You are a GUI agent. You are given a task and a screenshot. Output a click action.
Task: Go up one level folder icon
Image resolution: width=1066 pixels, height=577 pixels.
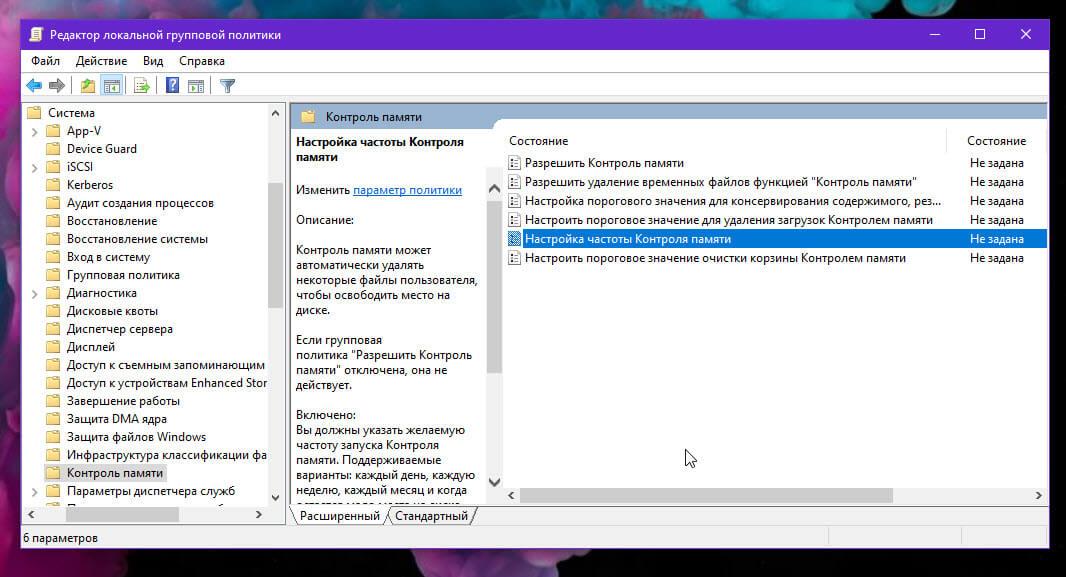(x=88, y=86)
